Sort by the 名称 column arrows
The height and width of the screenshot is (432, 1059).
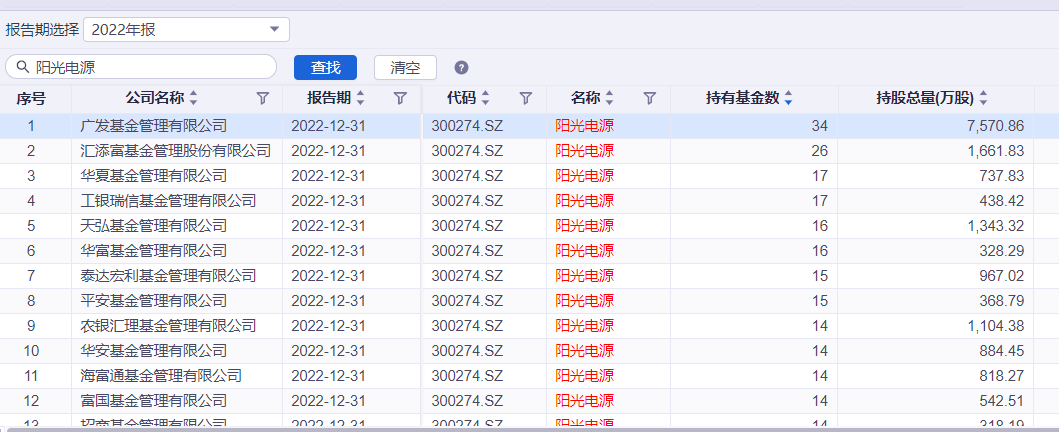pos(609,99)
